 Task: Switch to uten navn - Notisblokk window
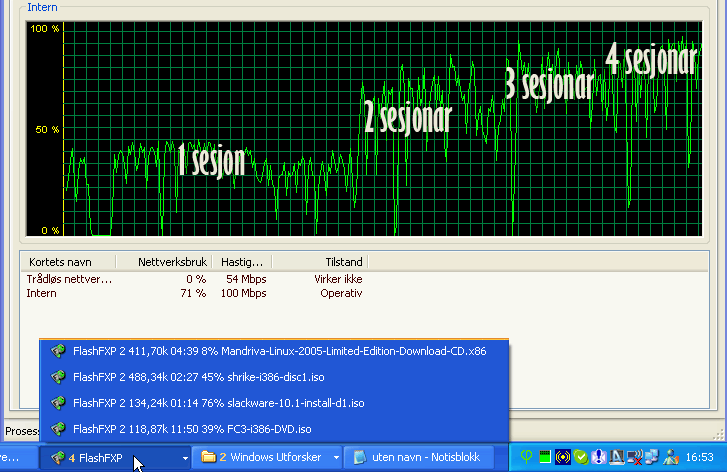419,458
